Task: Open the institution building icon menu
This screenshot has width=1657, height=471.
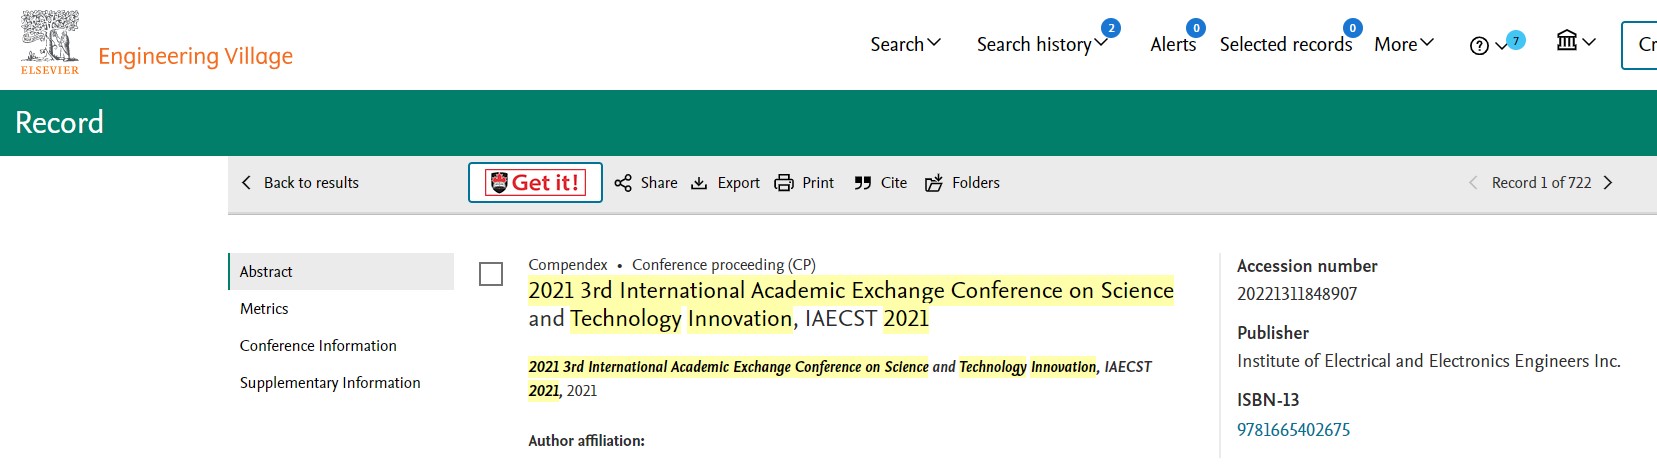Action: click(1567, 40)
